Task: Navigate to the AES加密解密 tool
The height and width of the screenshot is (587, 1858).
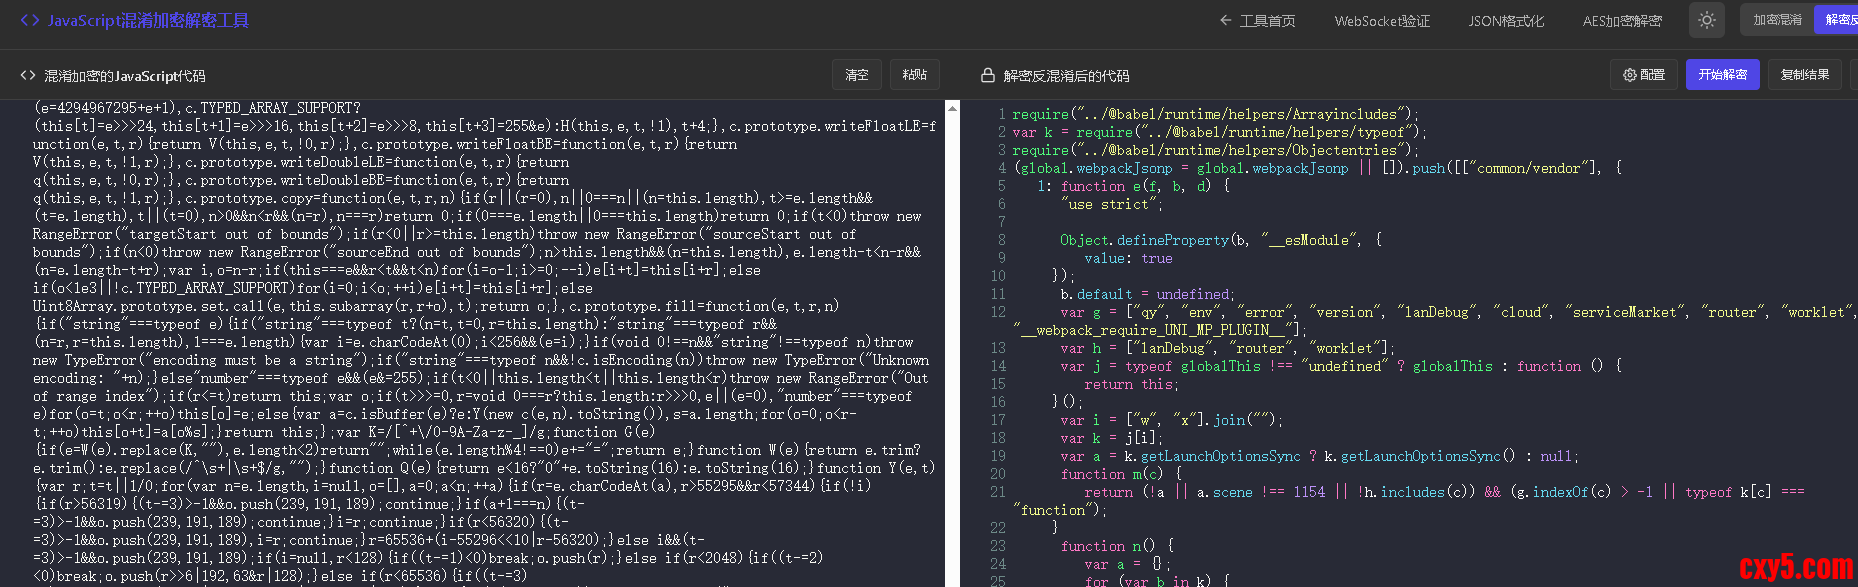Action: tap(1621, 21)
